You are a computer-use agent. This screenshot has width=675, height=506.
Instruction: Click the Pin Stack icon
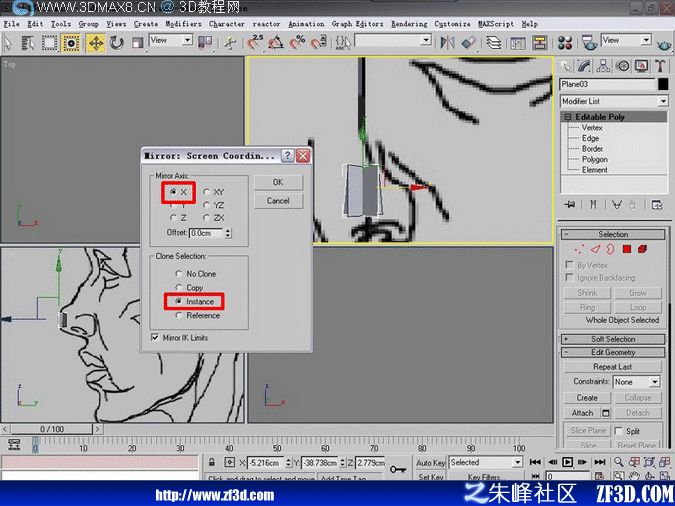570,205
